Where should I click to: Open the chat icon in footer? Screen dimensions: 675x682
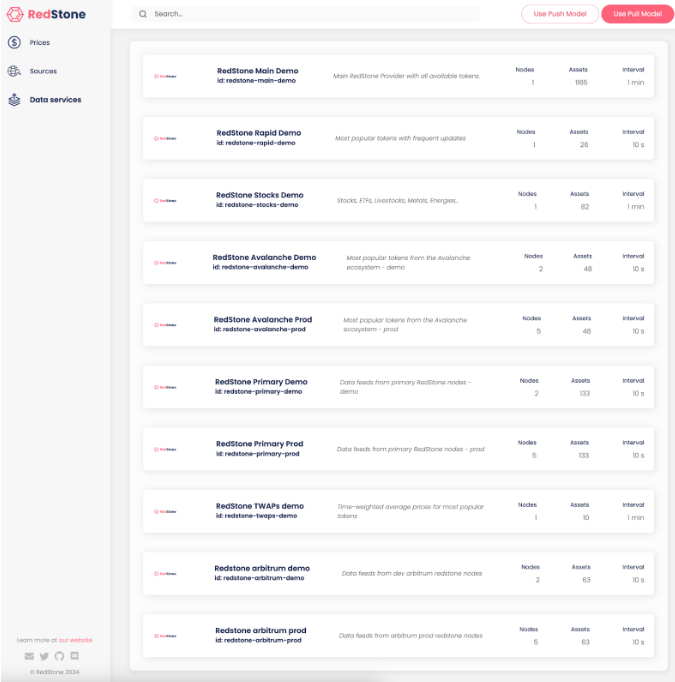(75, 656)
